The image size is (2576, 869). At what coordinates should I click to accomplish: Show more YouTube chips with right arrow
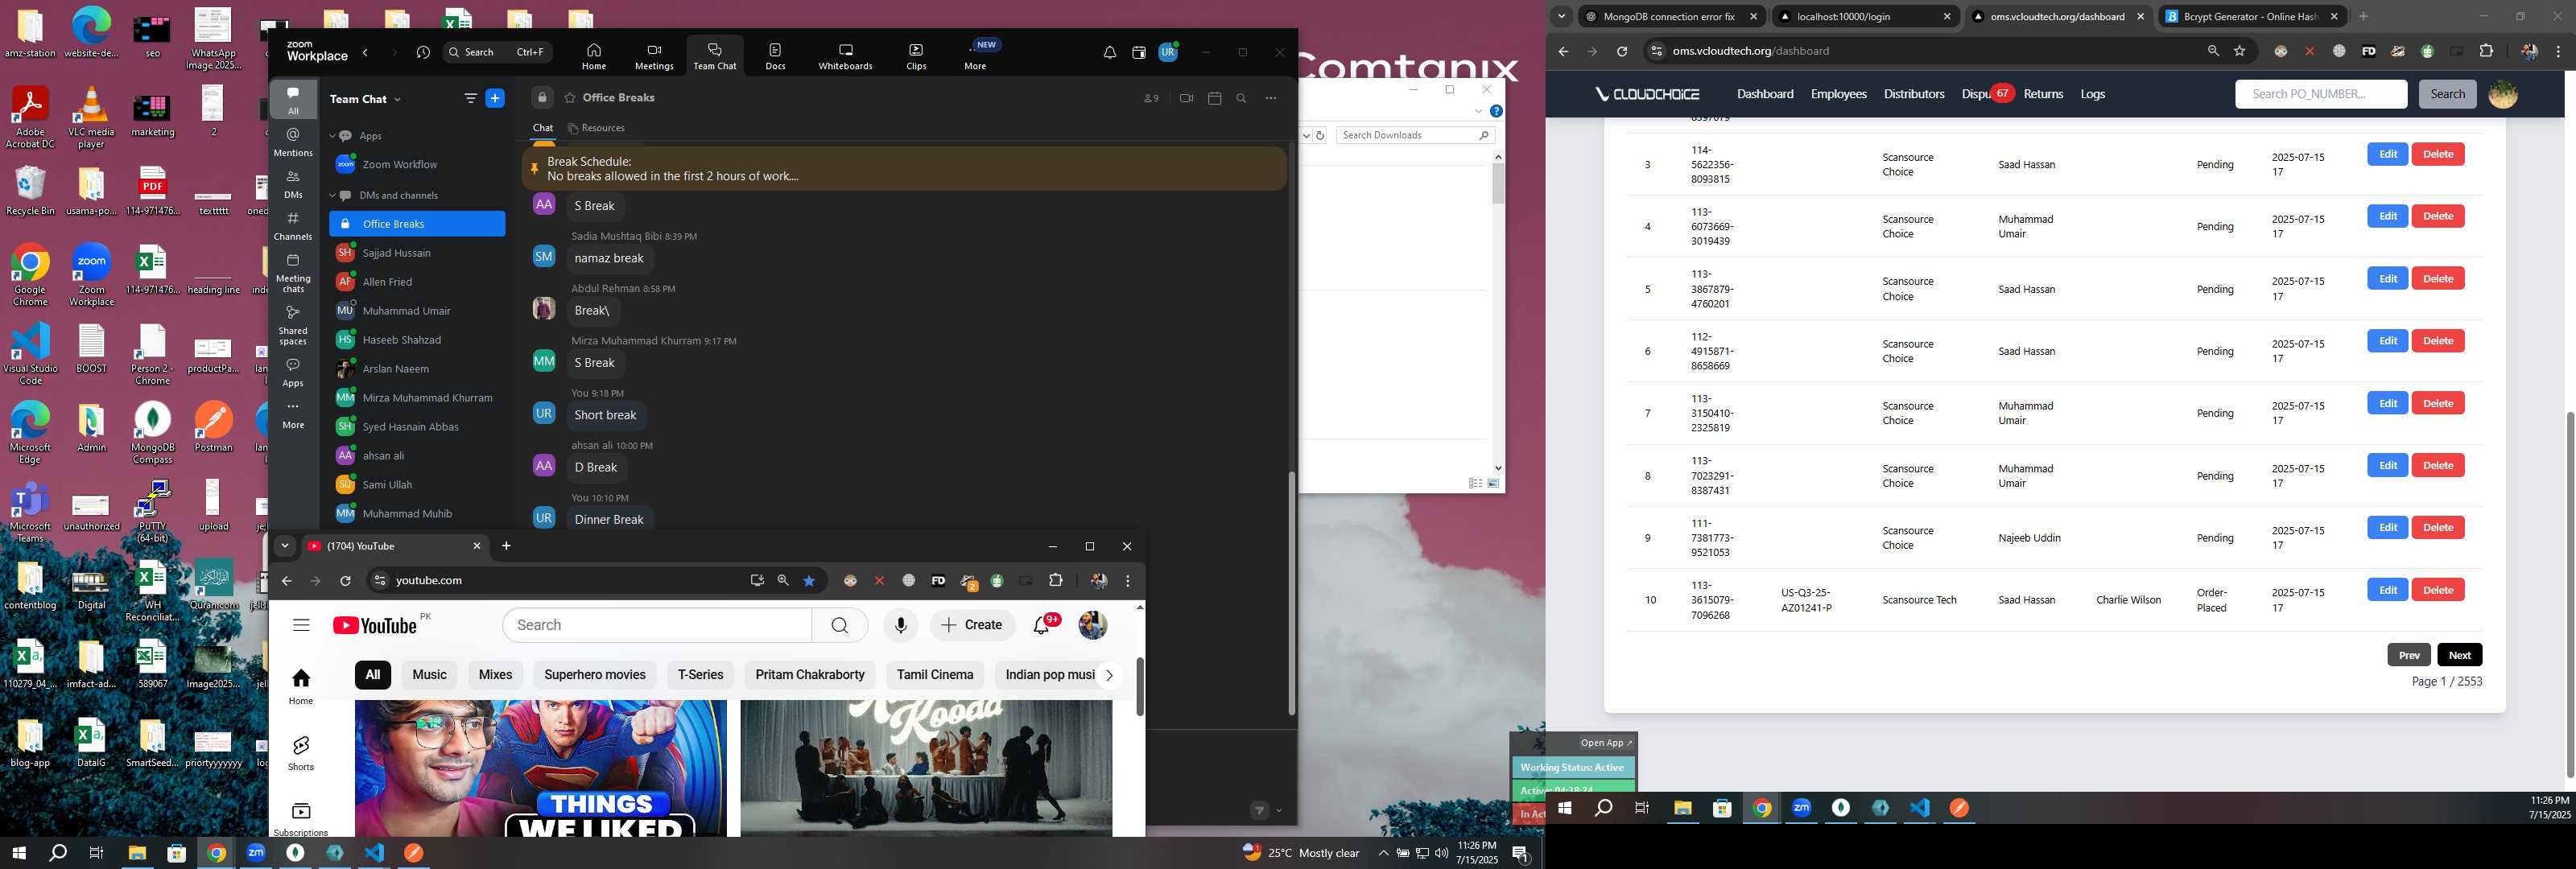pos(1109,675)
